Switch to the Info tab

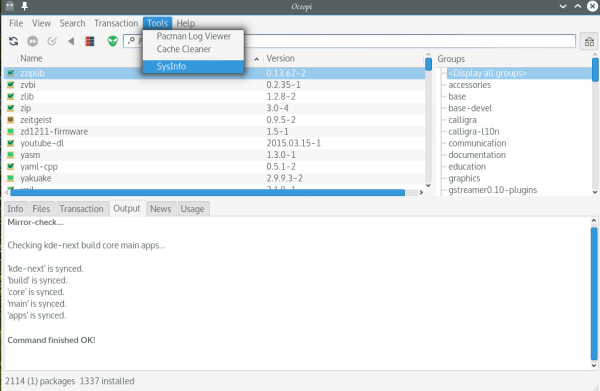click(x=15, y=209)
